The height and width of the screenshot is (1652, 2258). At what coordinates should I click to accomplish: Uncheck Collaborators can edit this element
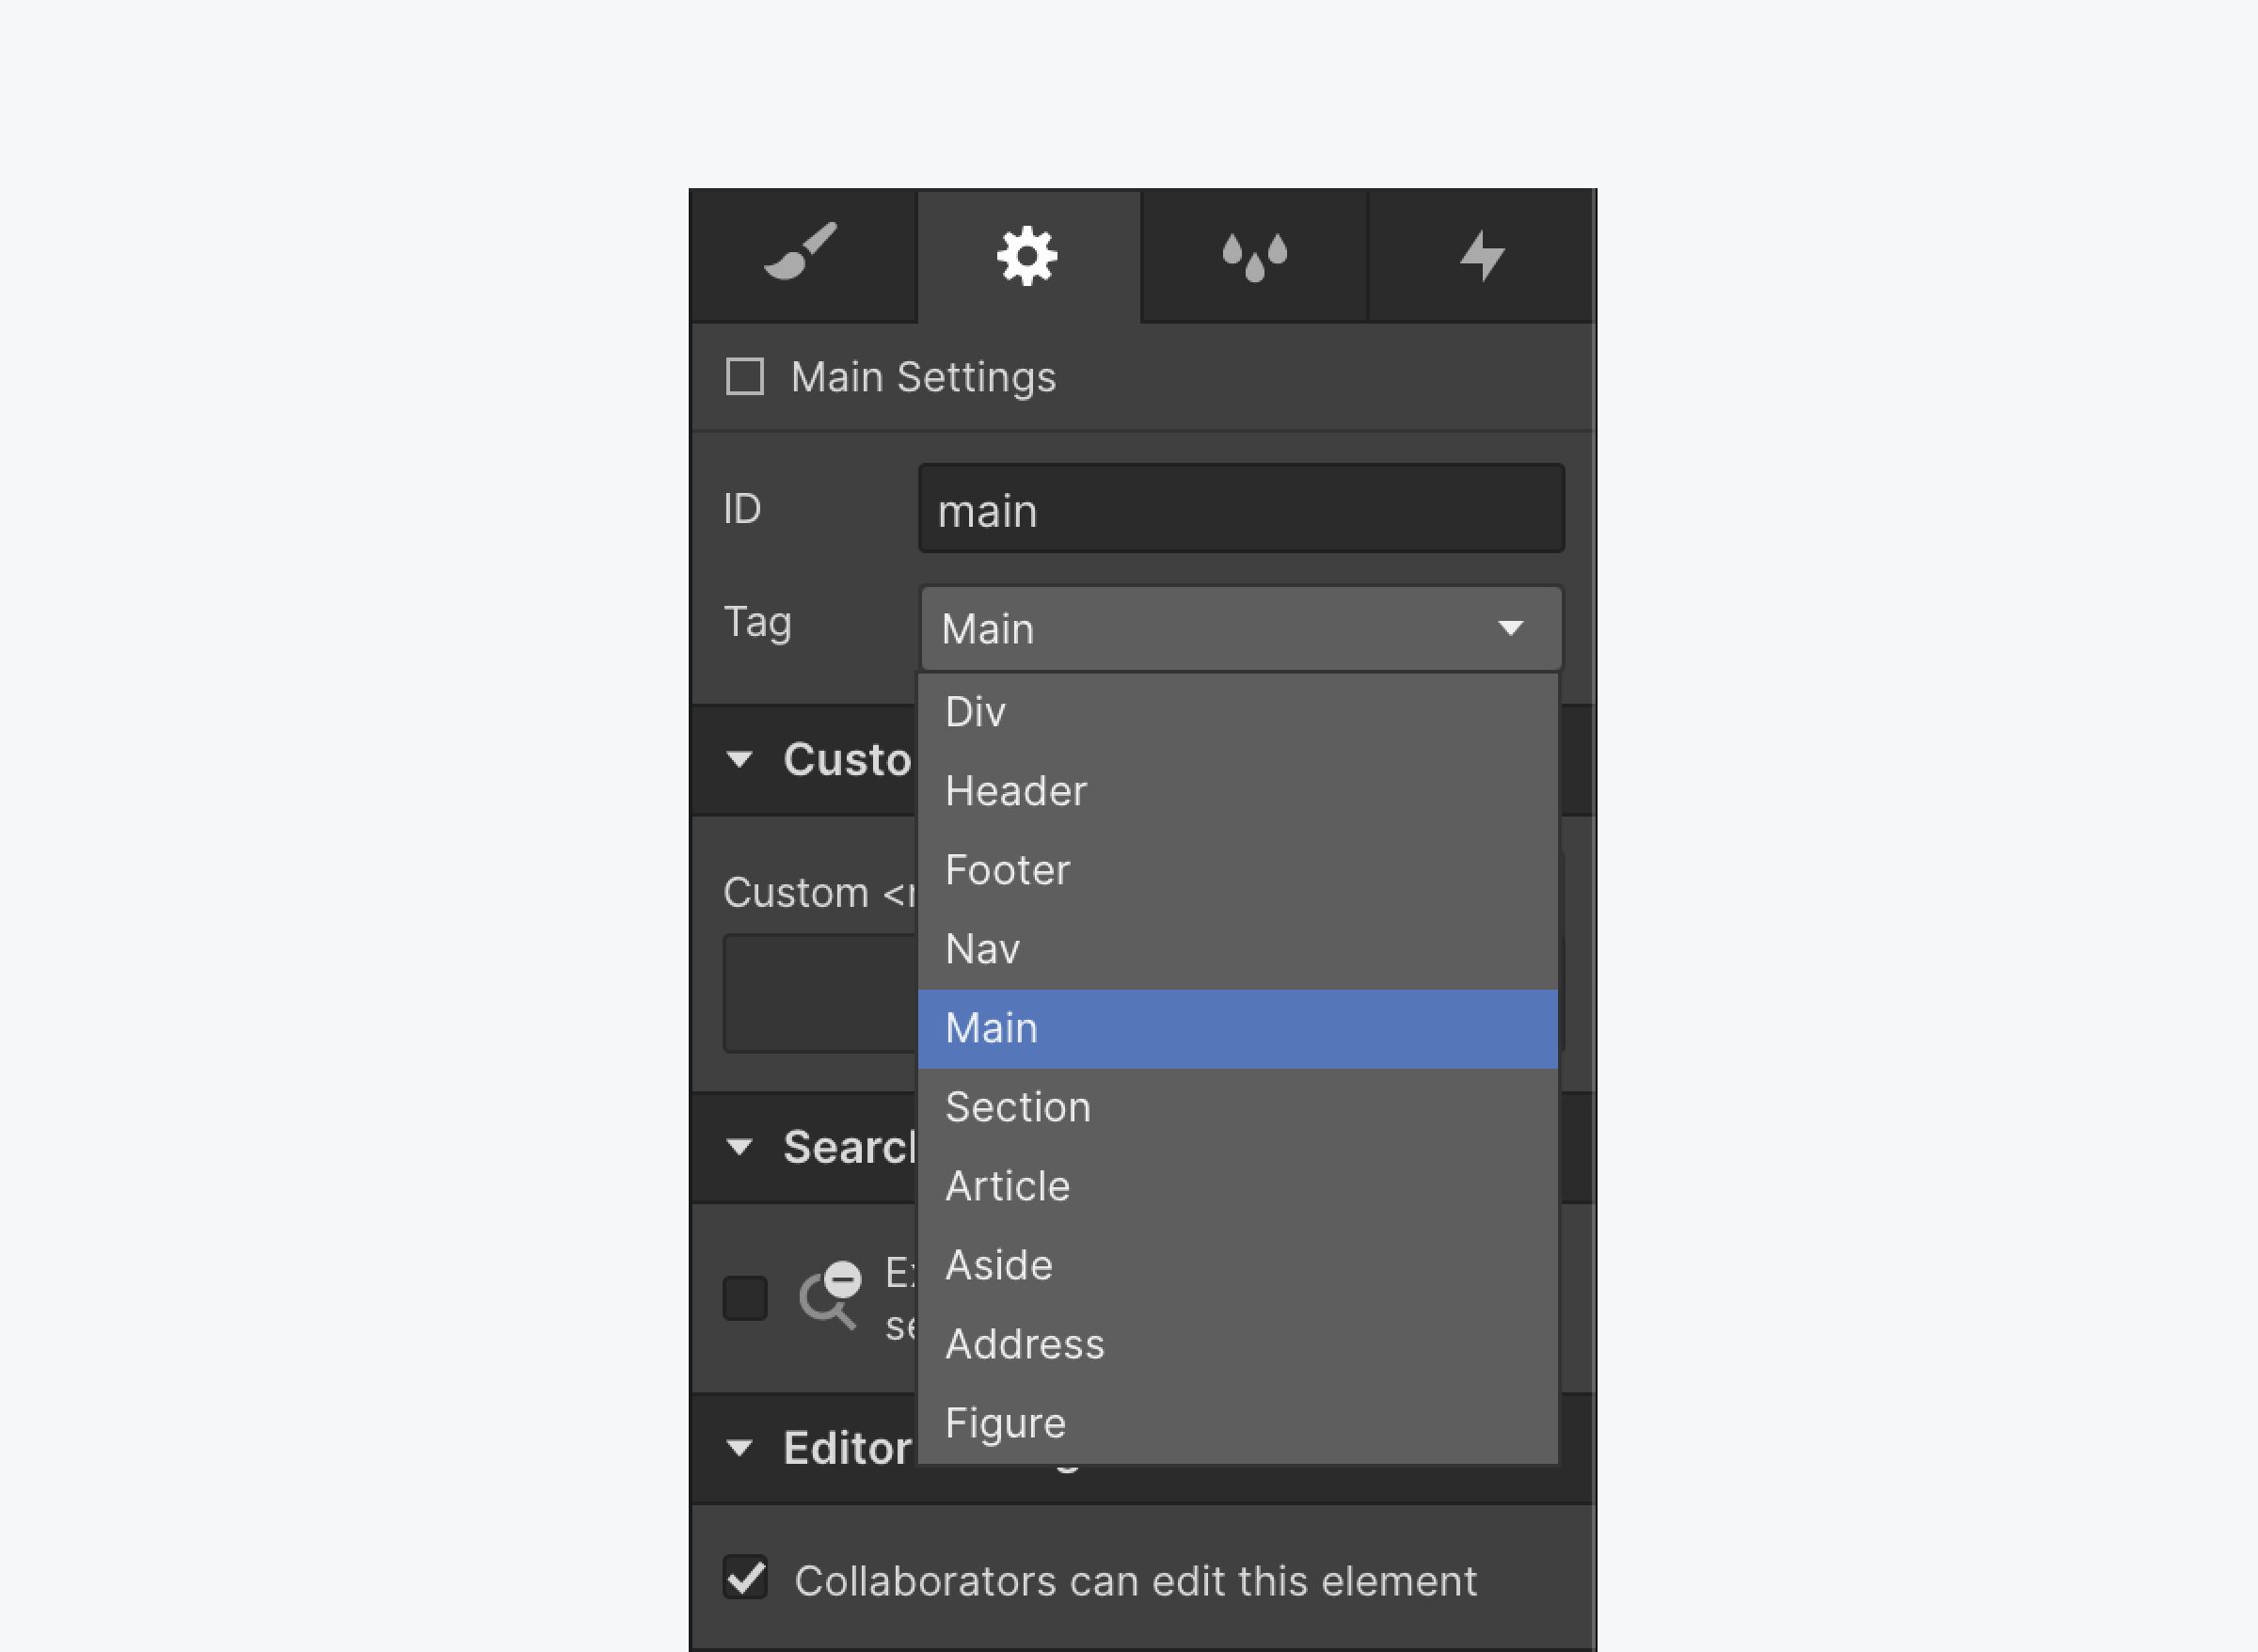coord(746,1579)
